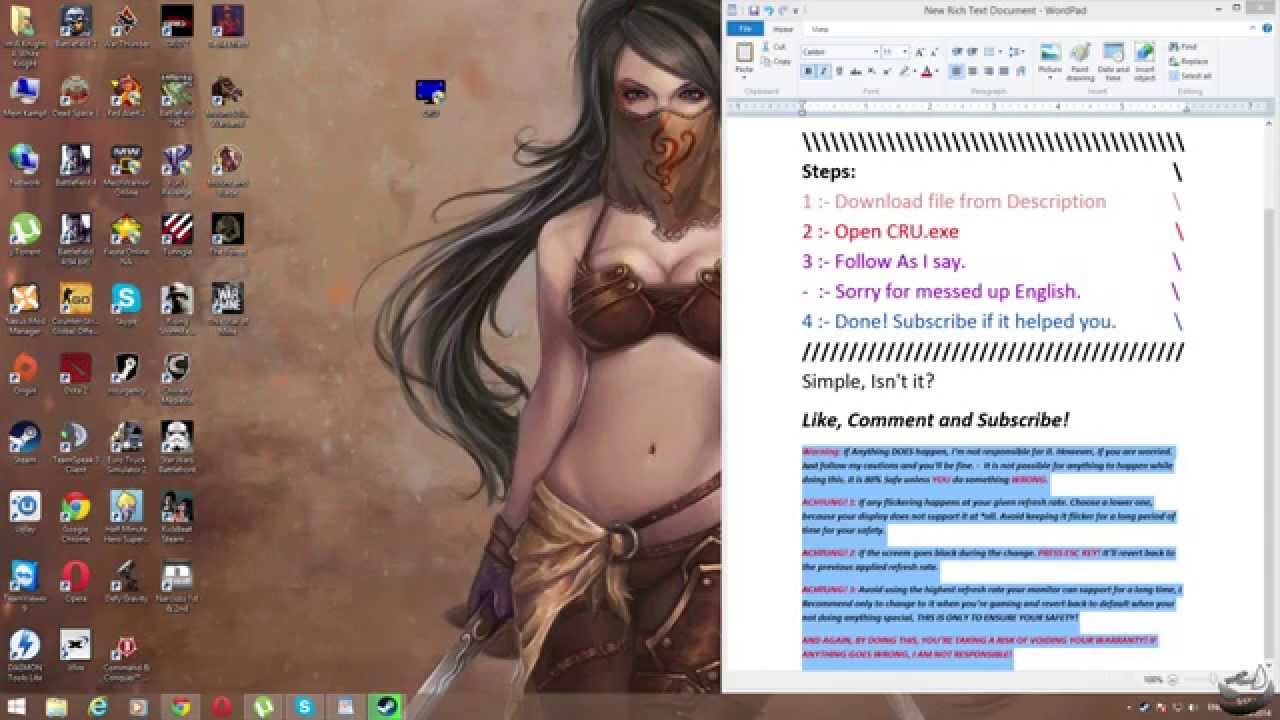Open Skype desktop shortcut
The width and height of the screenshot is (1280, 720).
pos(126,305)
